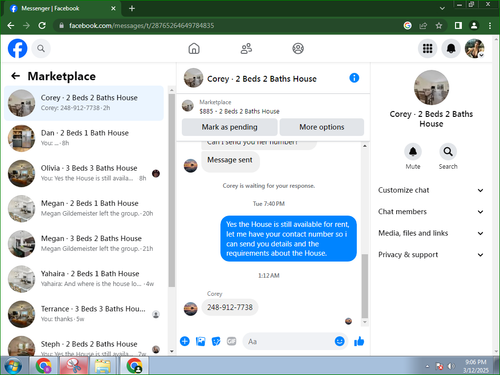Open Terrance - 3 Beds 3 Baths chat
The width and height of the screenshot is (500, 375).
(x=84, y=314)
